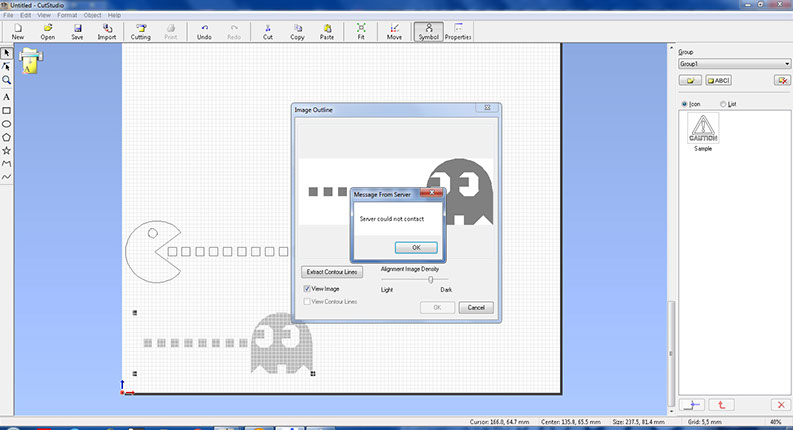This screenshot has width=793, height=430.
Task: Select the List radio button
Action: coord(723,104)
